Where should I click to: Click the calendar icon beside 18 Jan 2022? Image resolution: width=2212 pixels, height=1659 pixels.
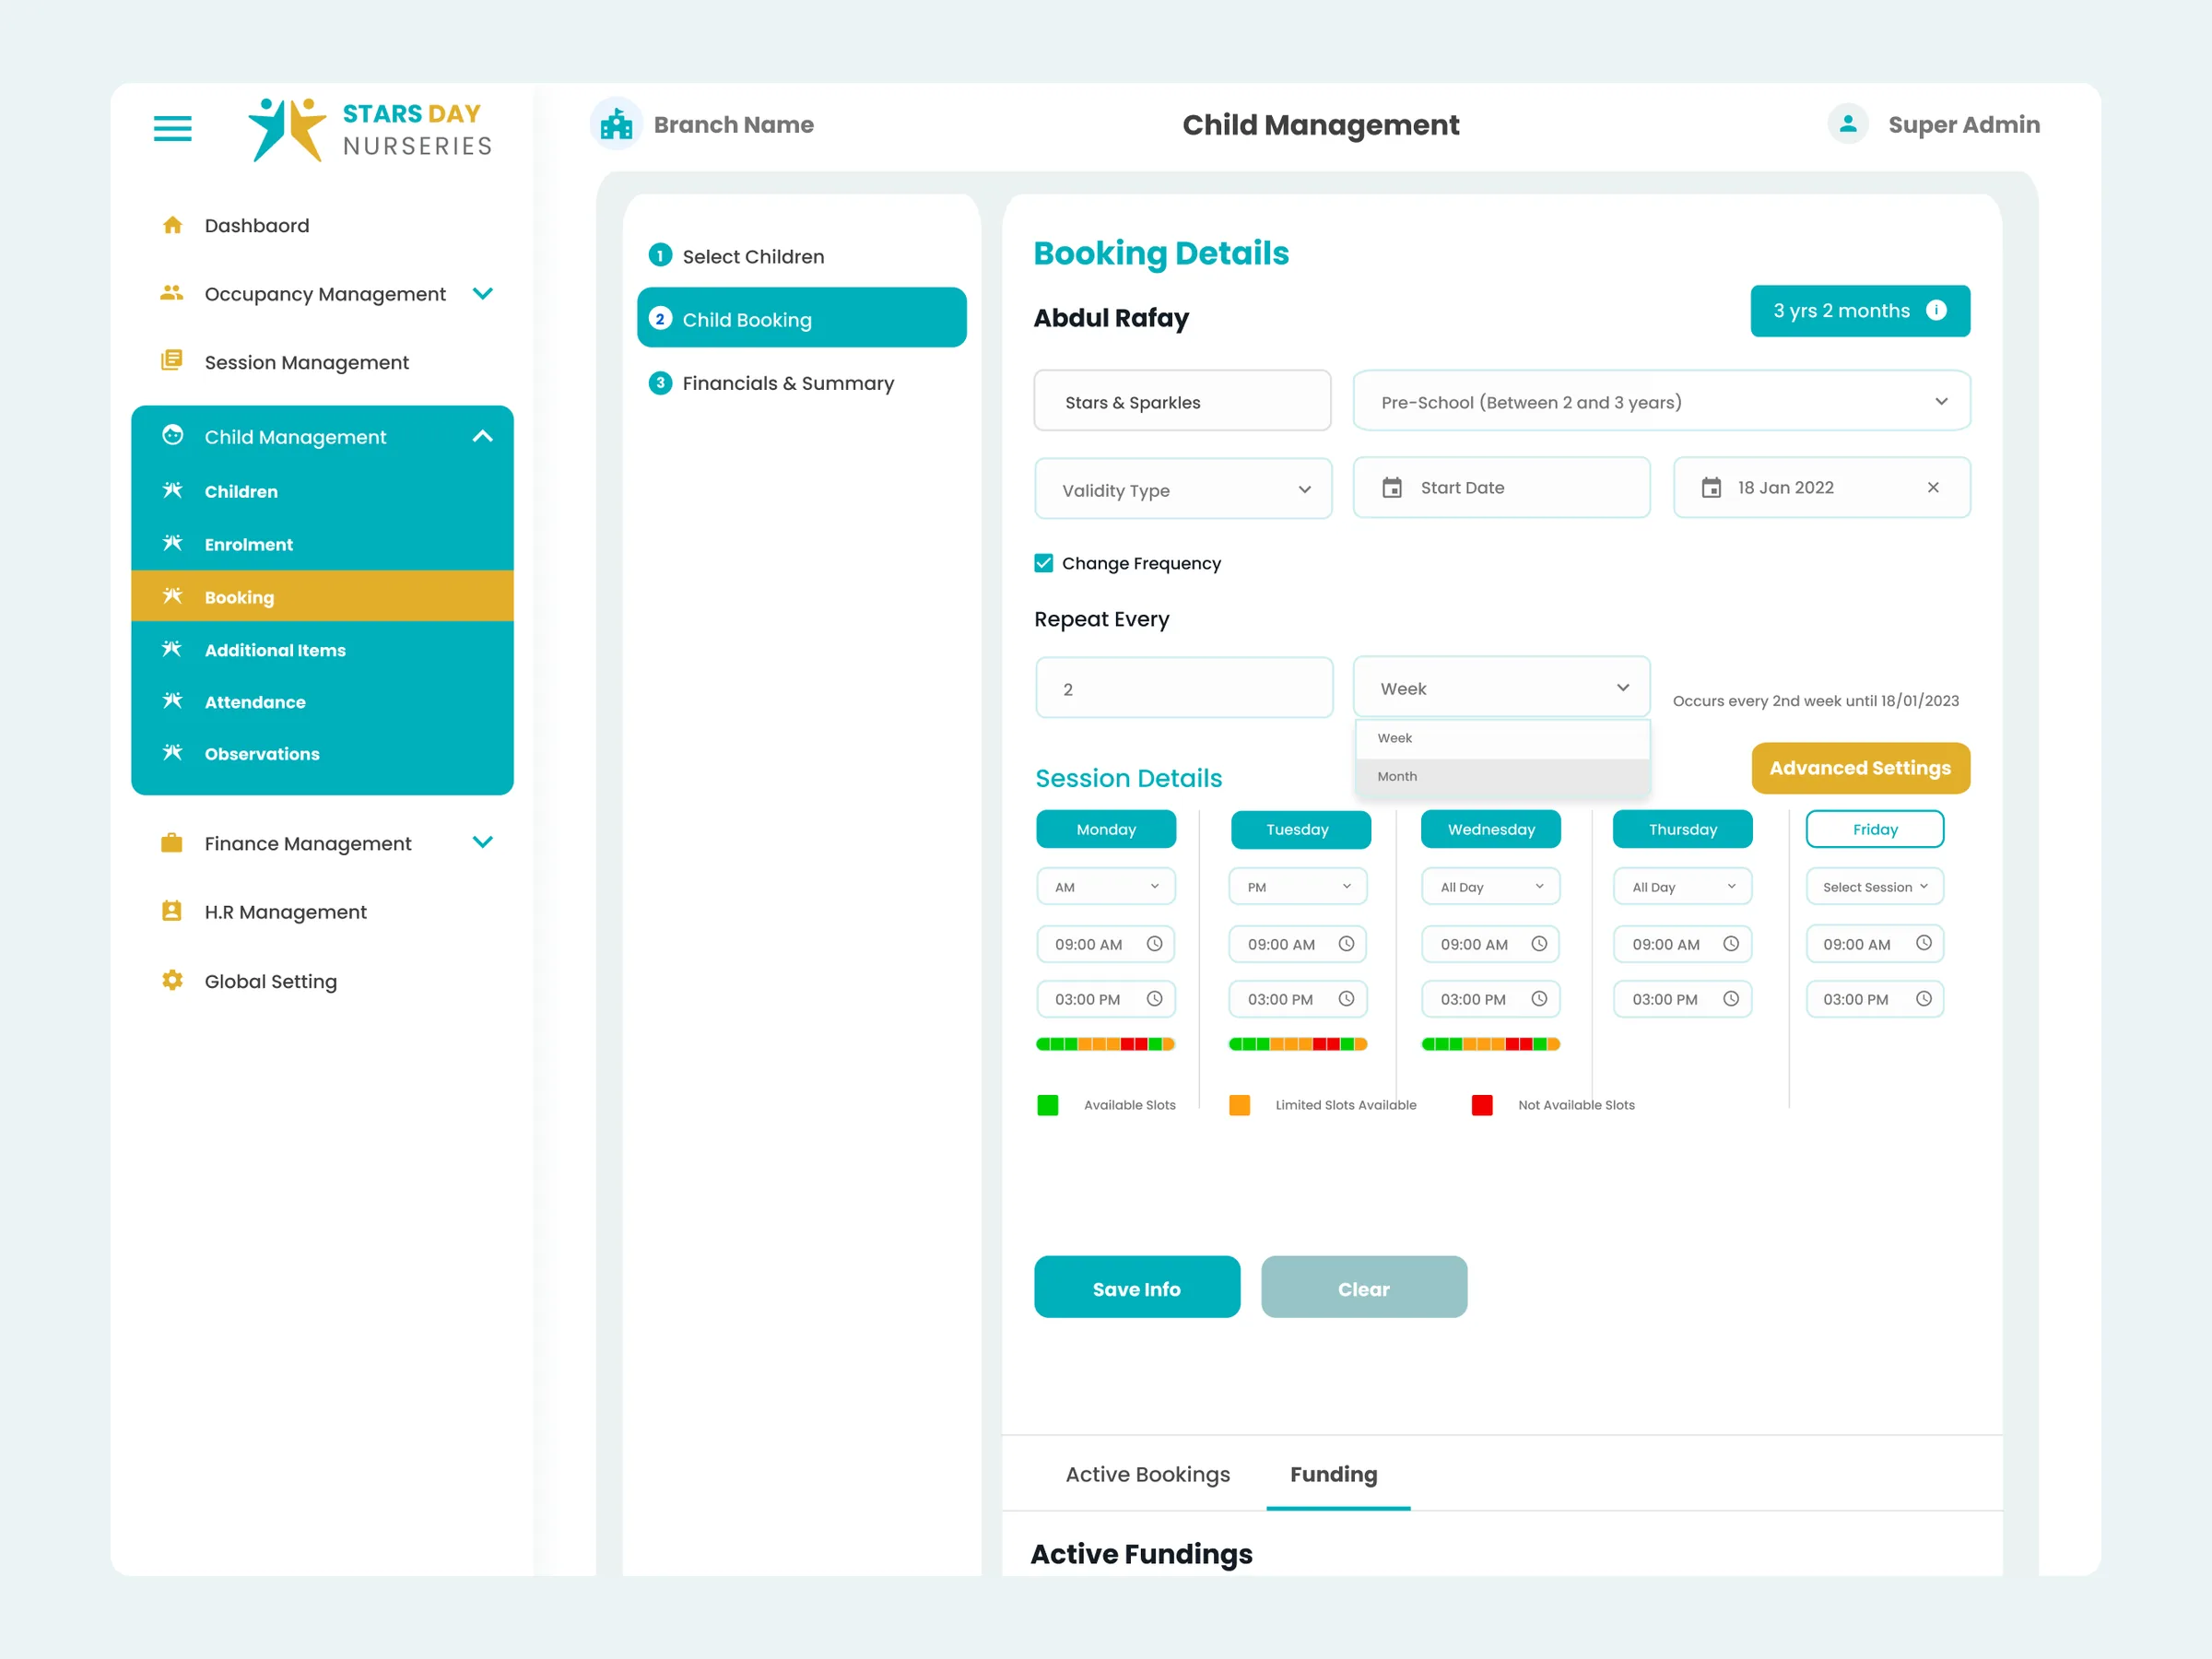[1711, 487]
